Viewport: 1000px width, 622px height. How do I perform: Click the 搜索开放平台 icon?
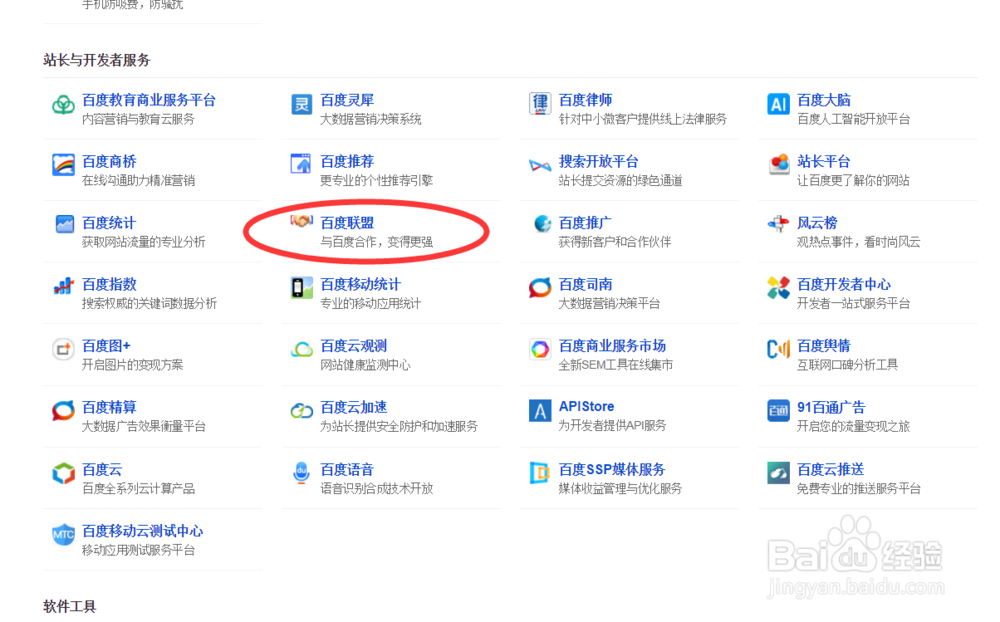point(540,166)
